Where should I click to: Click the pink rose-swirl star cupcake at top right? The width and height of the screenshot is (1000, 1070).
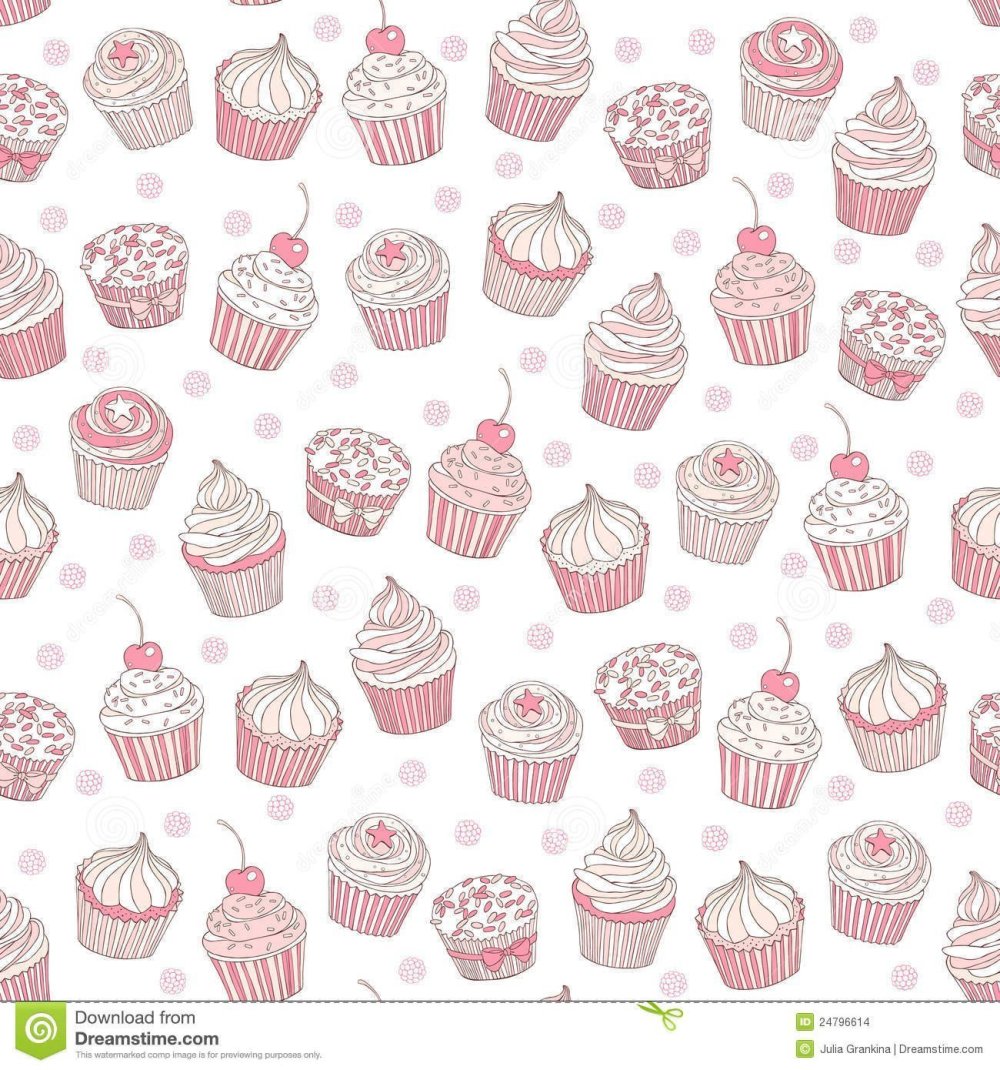tap(790, 77)
